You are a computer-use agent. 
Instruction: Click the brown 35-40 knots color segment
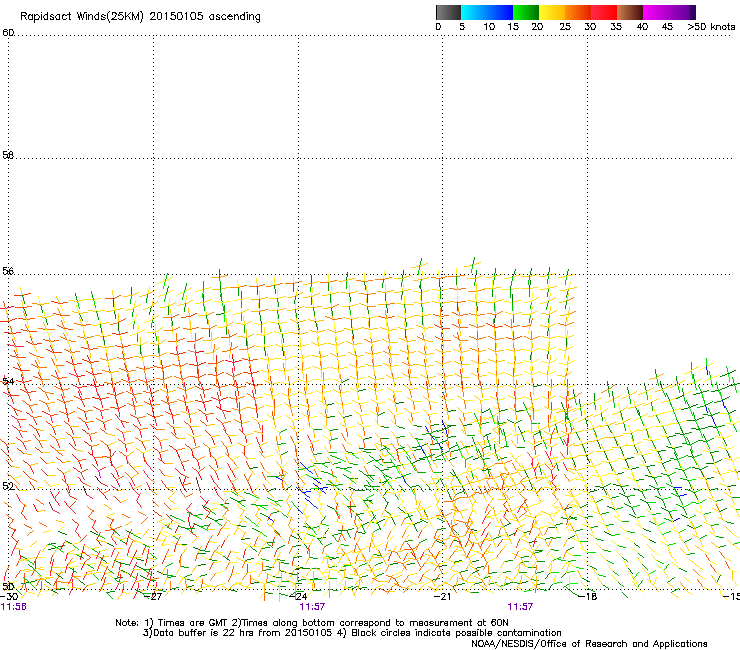tap(630, 12)
